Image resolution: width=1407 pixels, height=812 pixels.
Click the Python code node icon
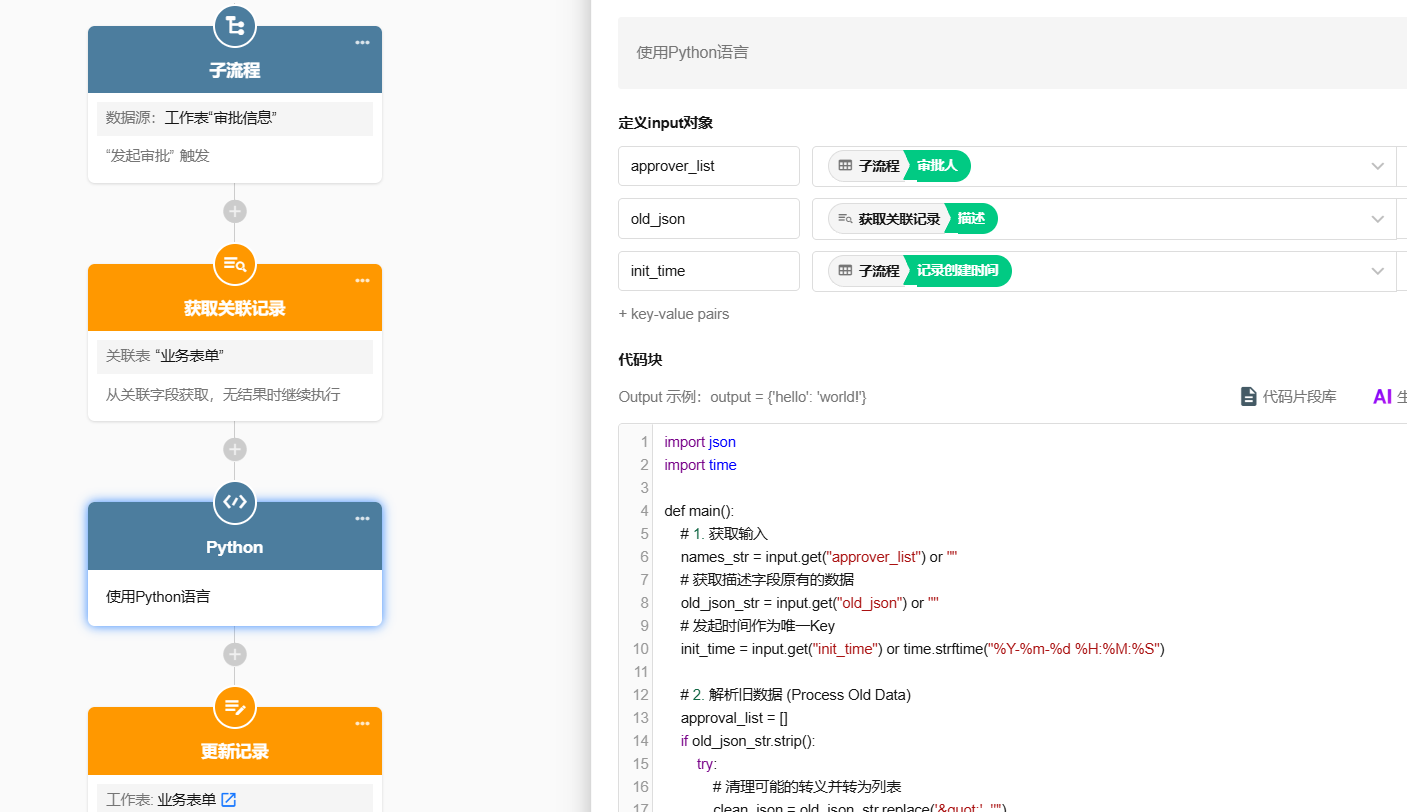pyautogui.click(x=235, y=502)
